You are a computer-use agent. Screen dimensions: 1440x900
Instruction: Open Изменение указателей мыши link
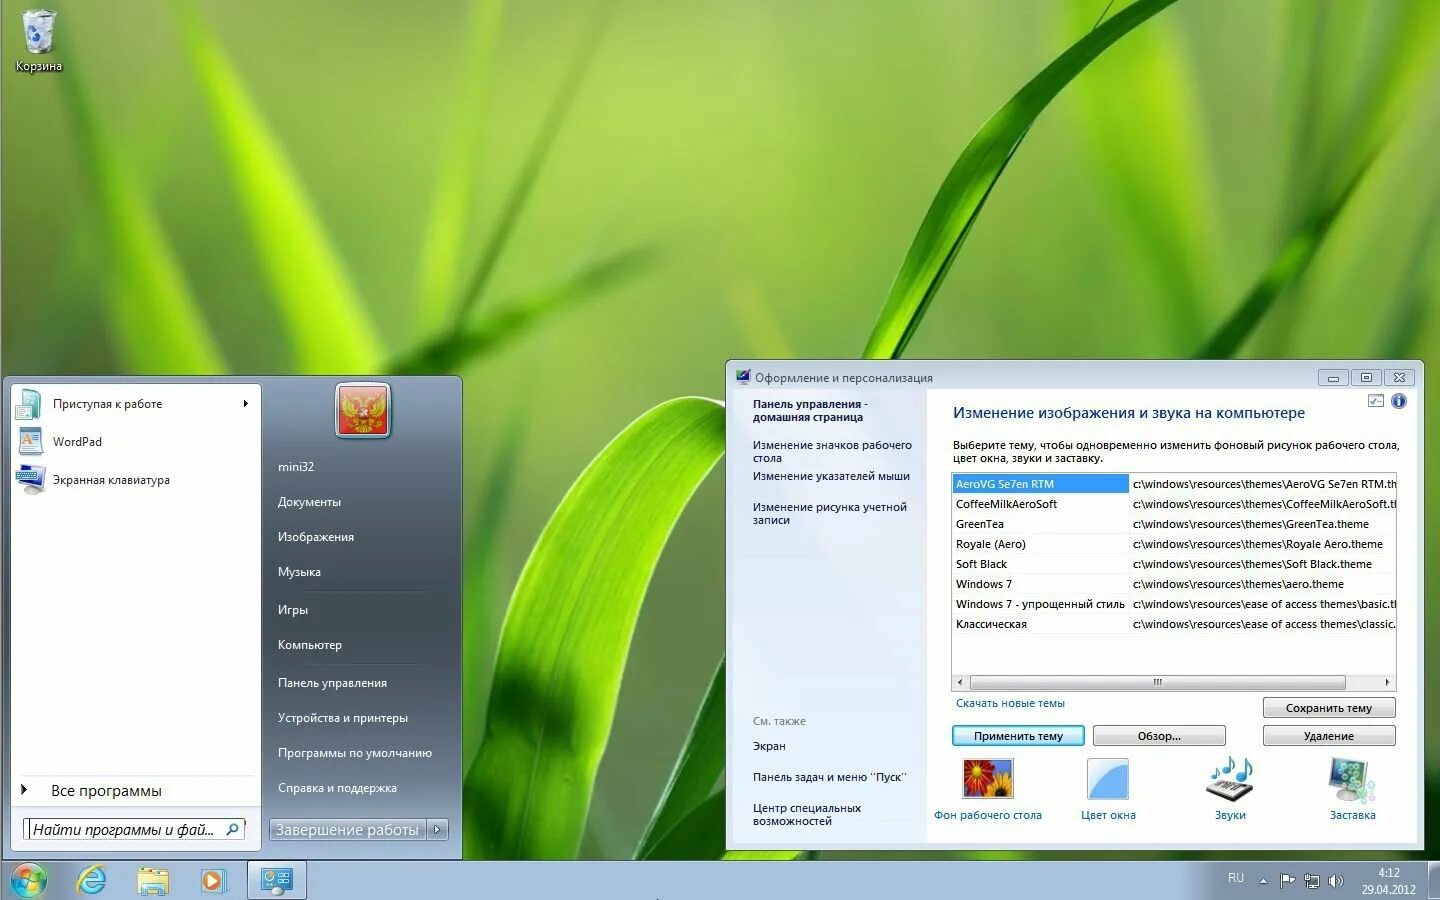click(831, 476)
